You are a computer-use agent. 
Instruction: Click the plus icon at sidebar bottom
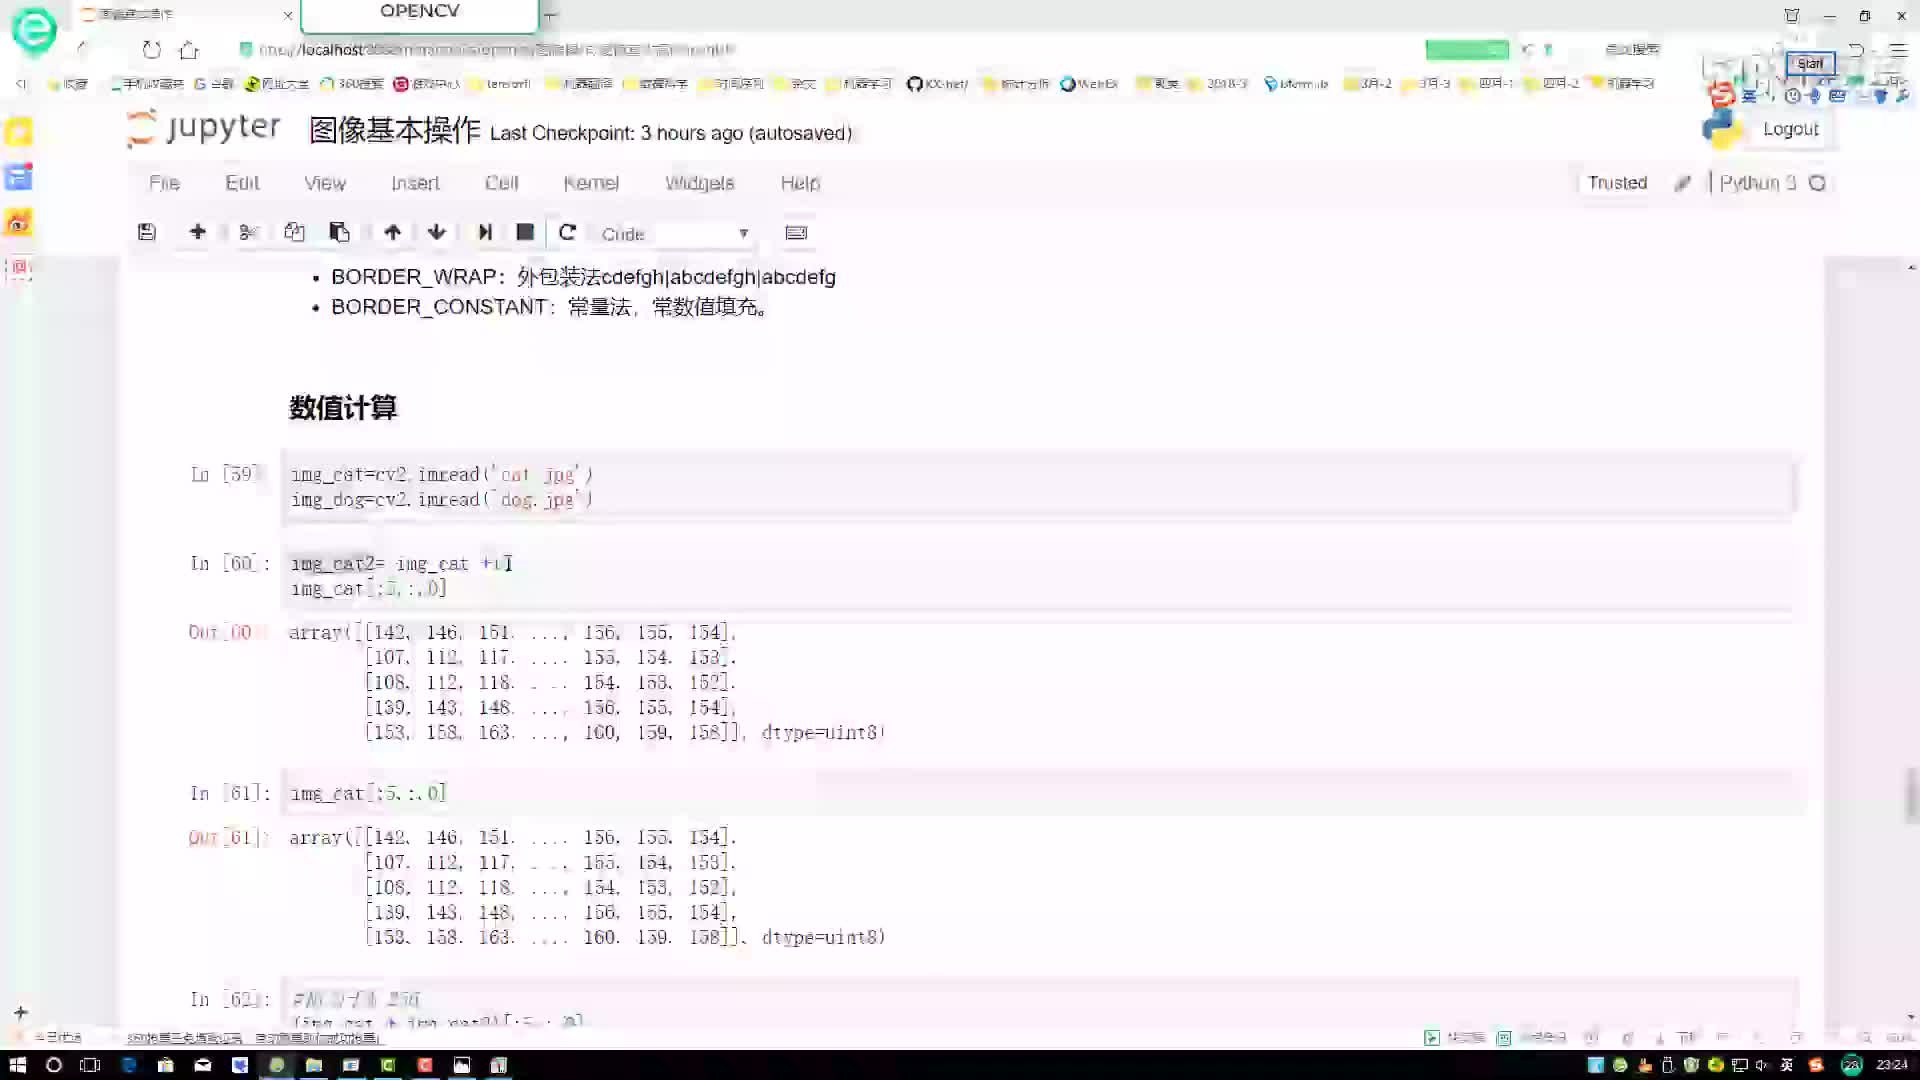click(21, 1012)
